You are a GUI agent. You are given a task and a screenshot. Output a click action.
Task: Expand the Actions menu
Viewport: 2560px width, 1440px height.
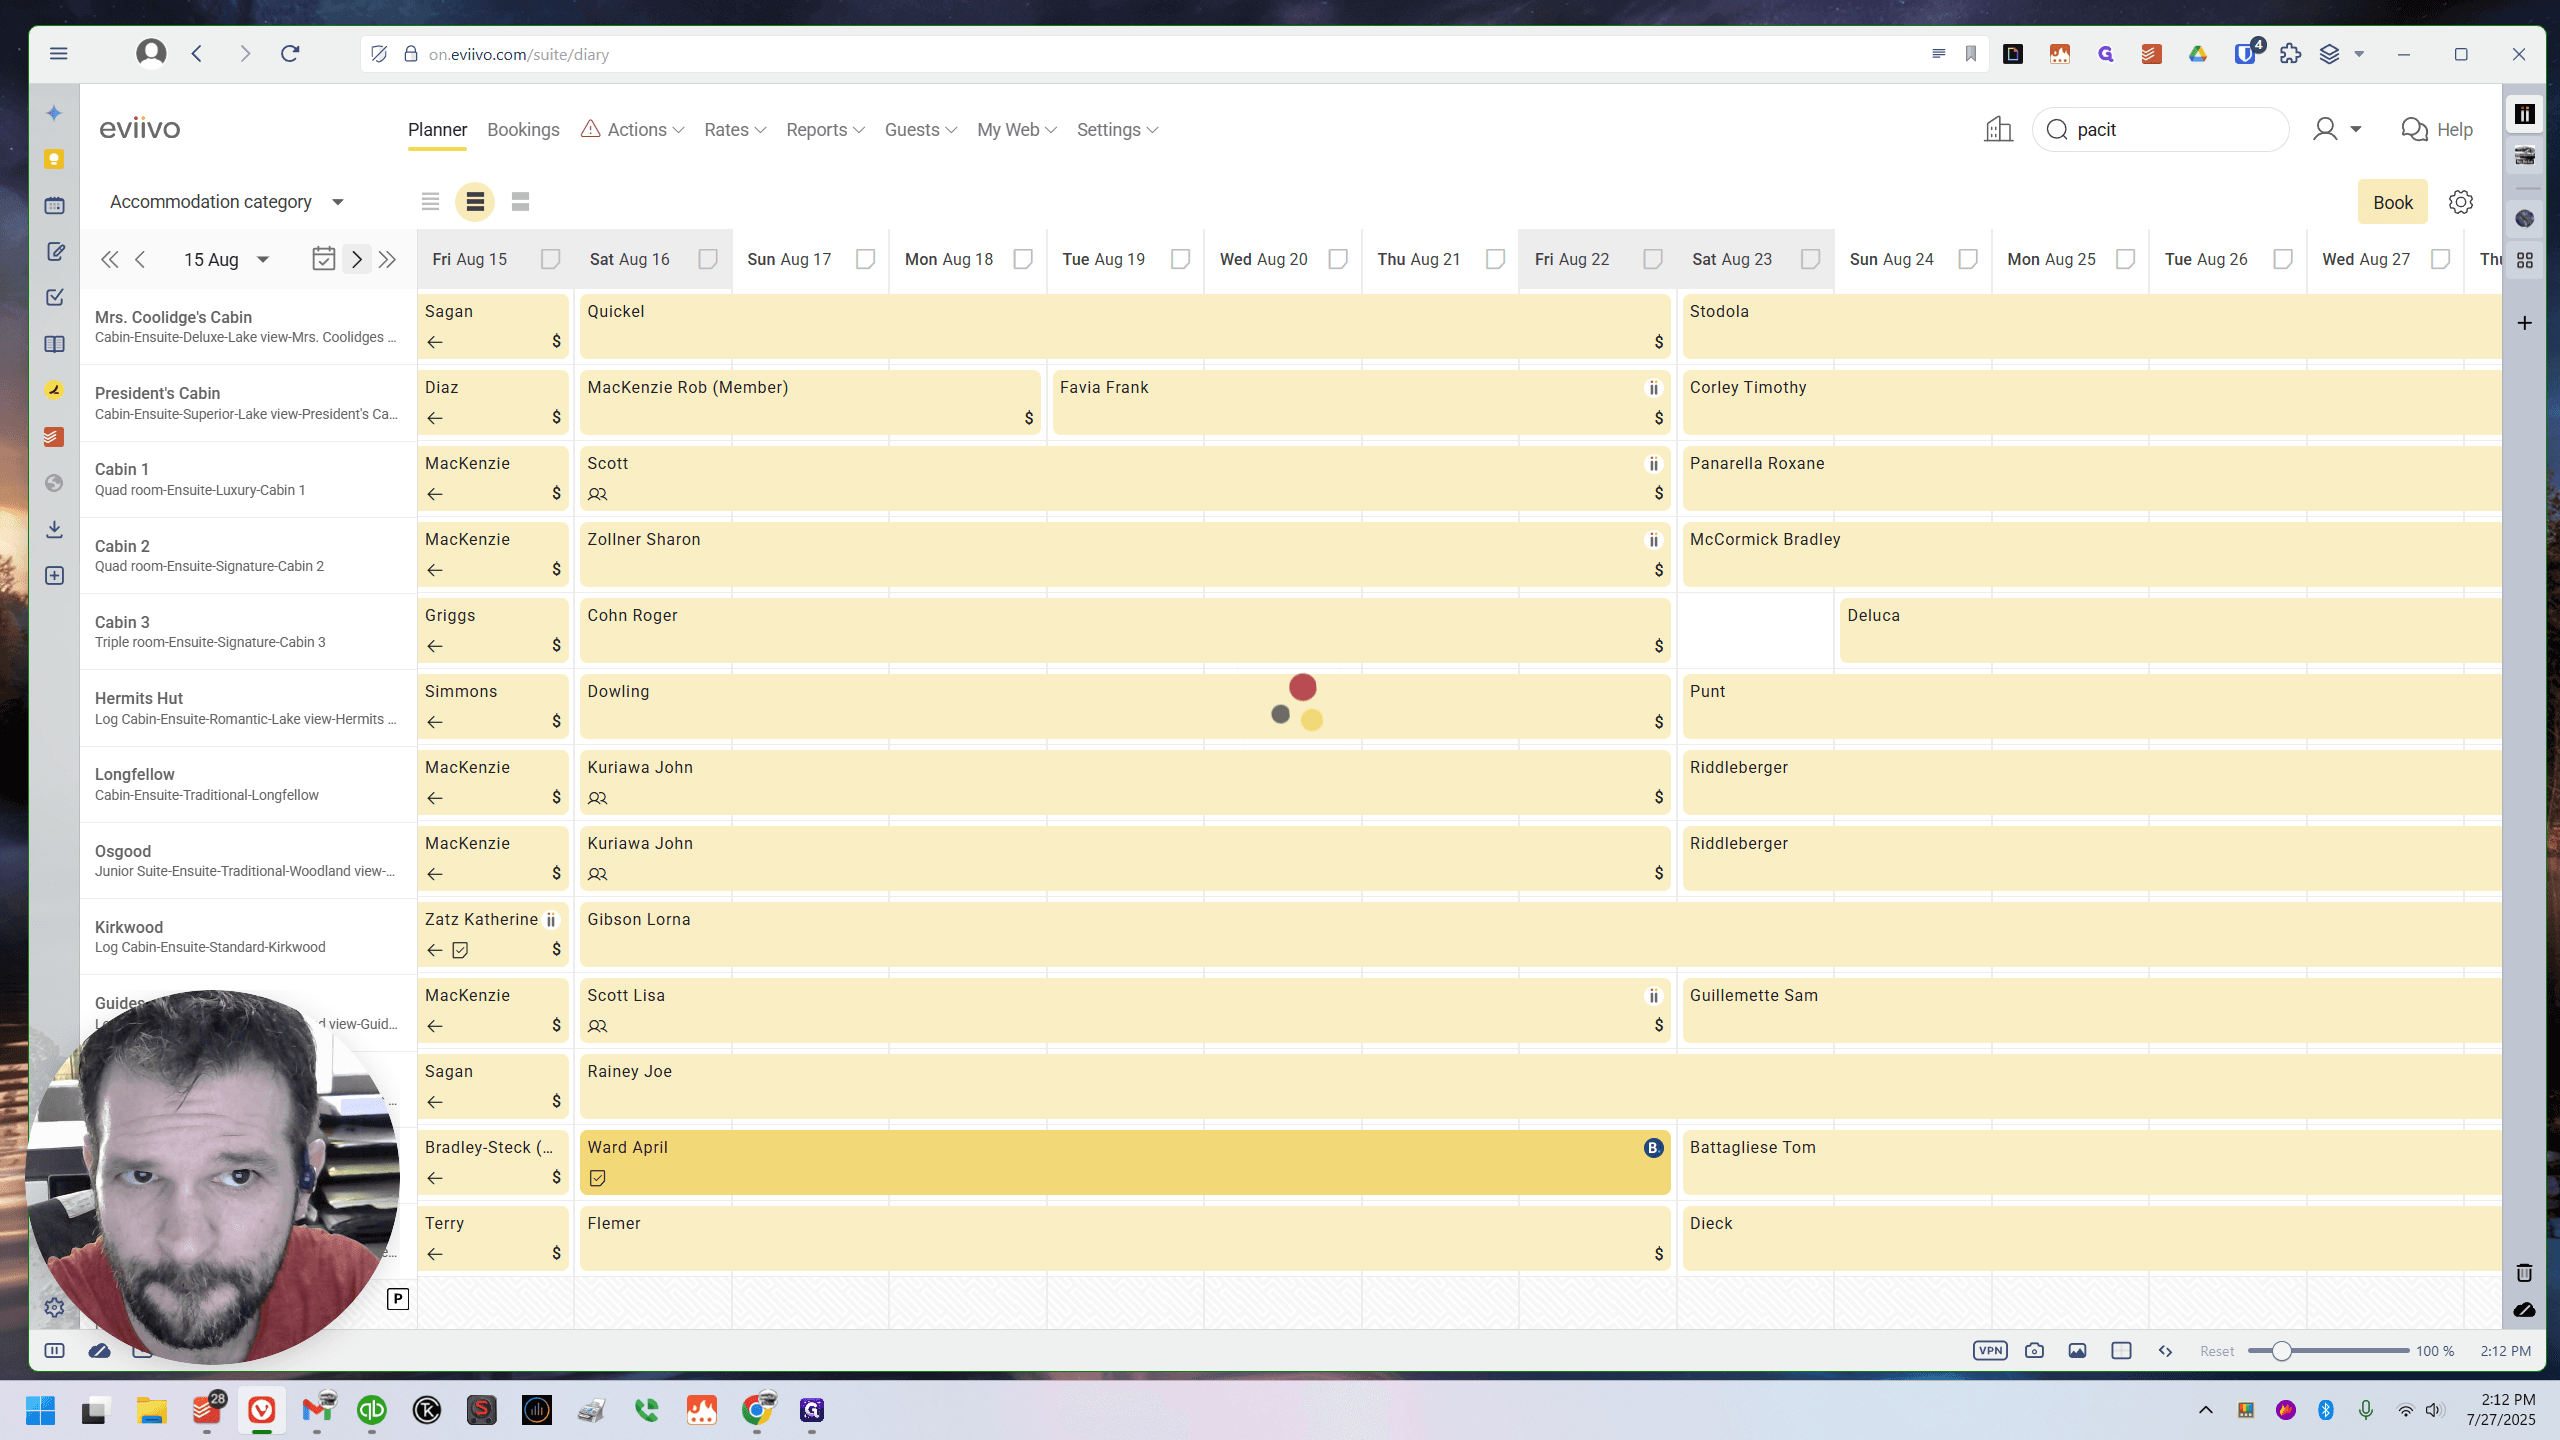633,130
